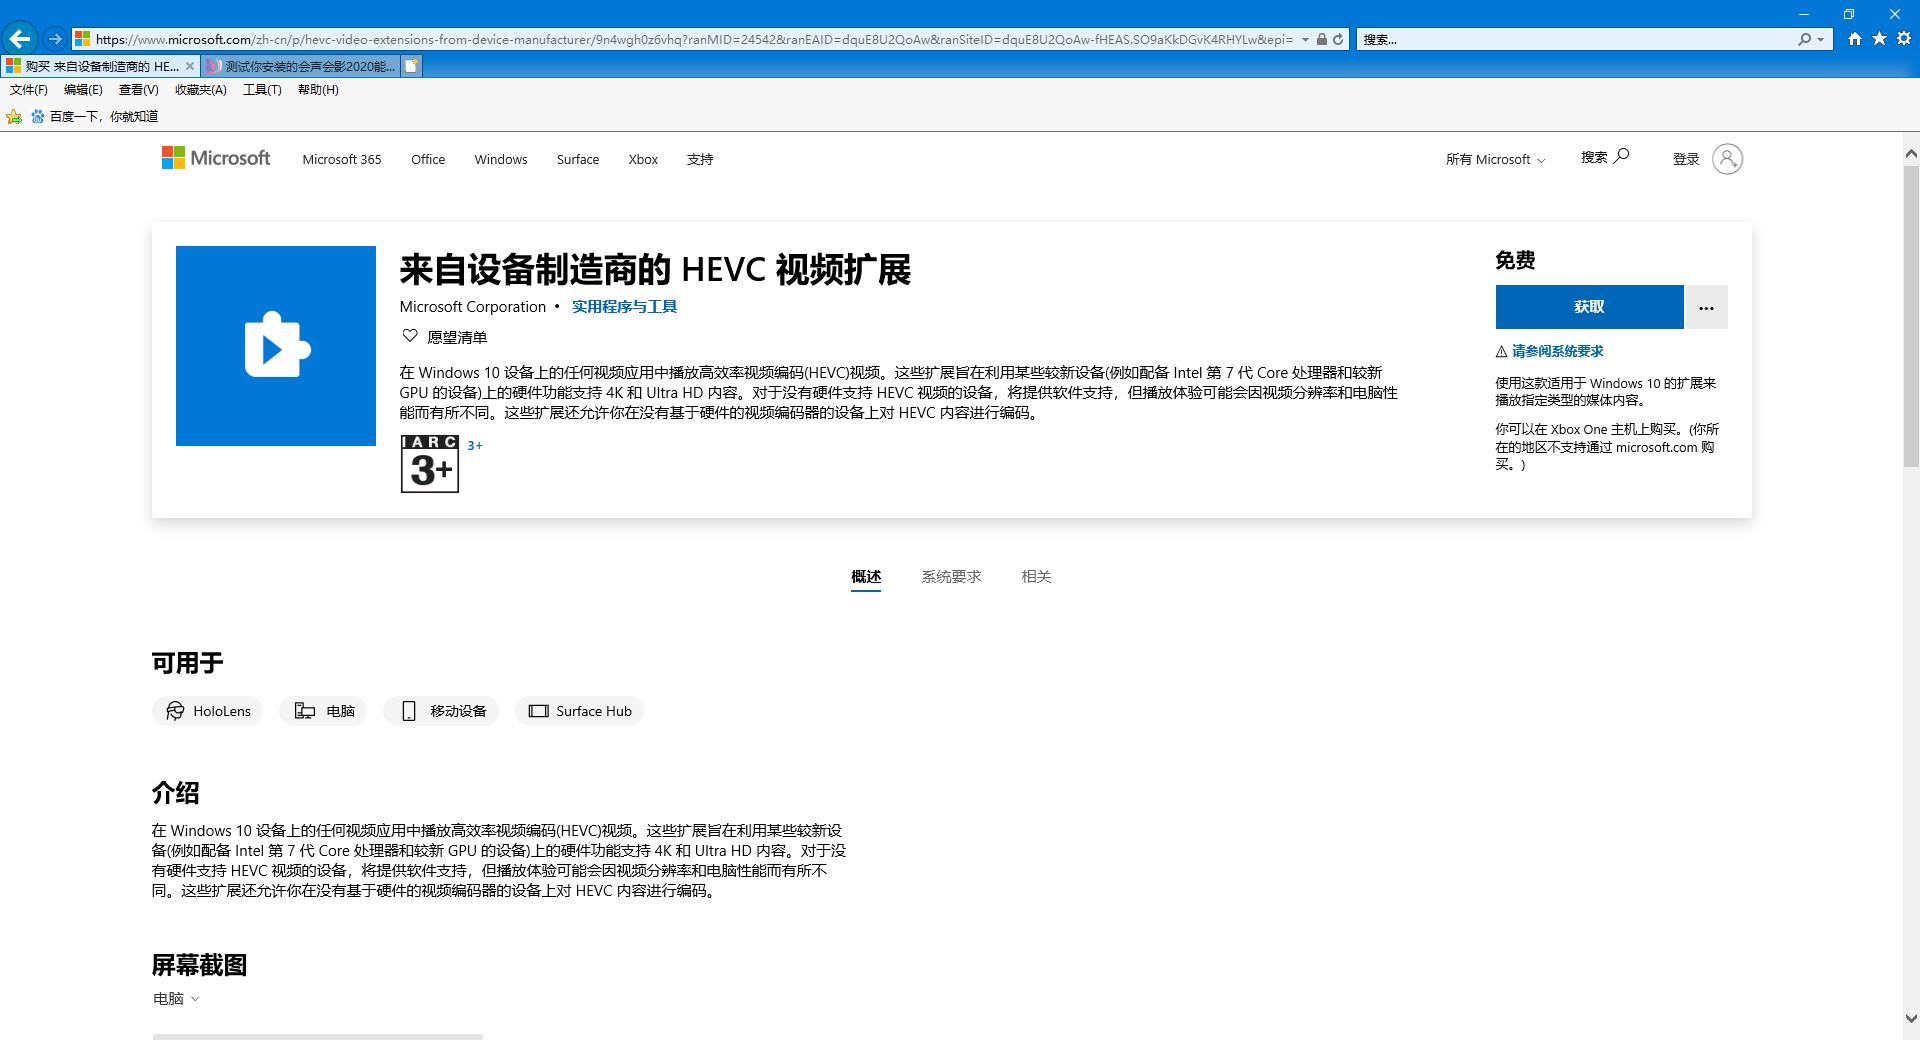The image size is (1920, 1040).
Task: Open the 请参阅系统要求 link
Action: (x=1557, y=351)
